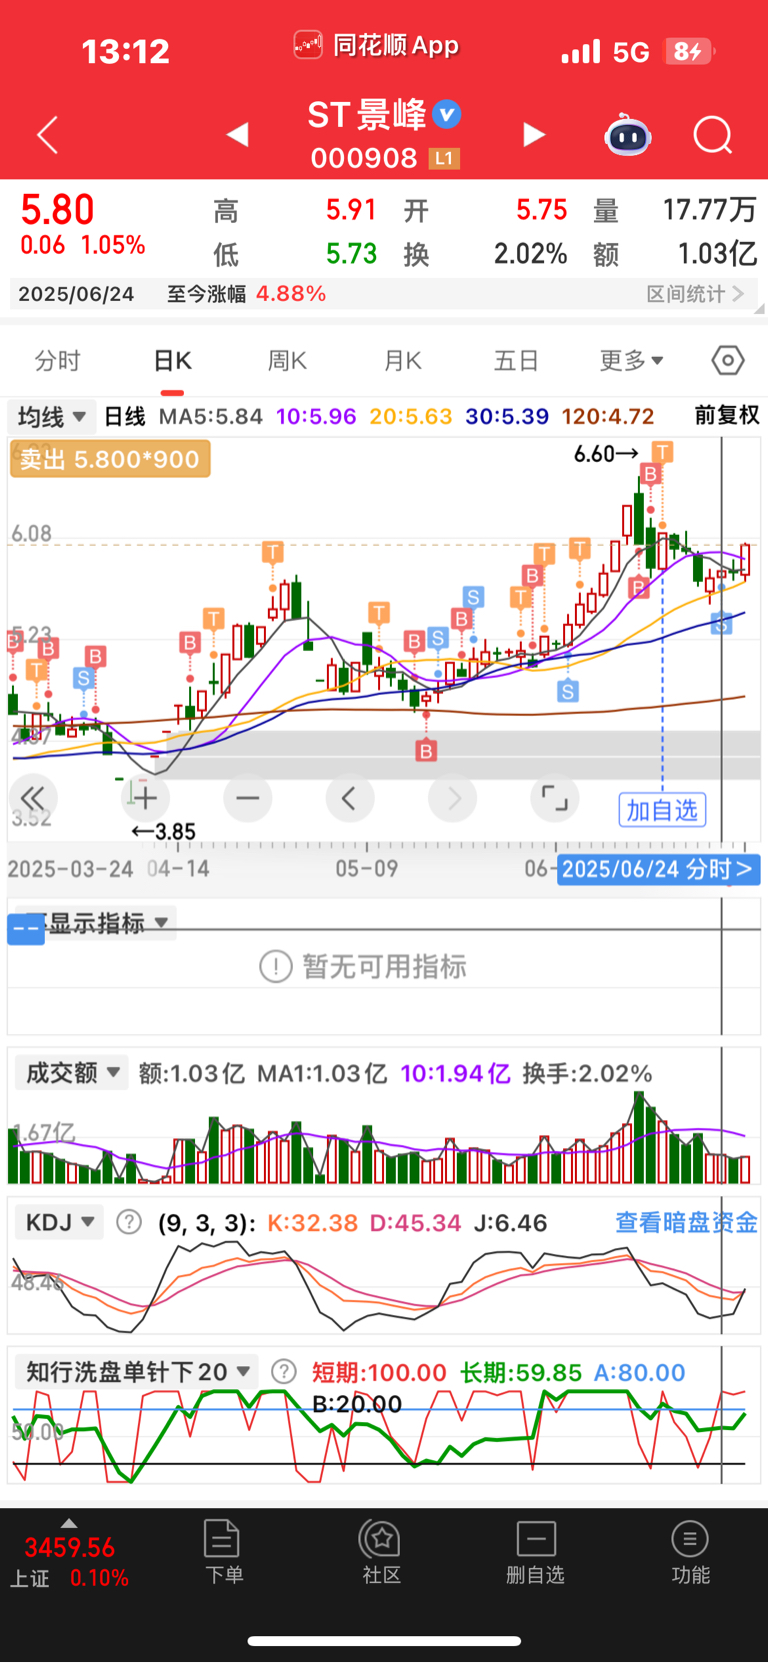Tap 删自选 to remove from watchlist
This screenshot has height=1663, width=768.
535,1551
